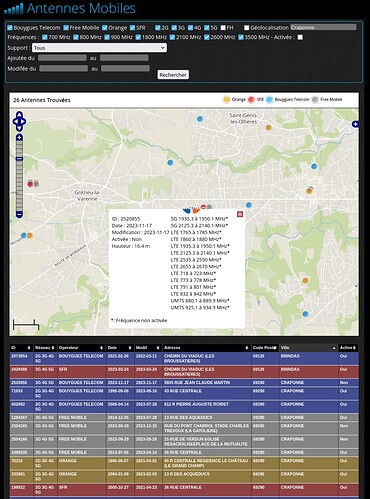Image resolution: width=370 pixels, height=499 pixels.
Task: Toggle the 4G network checkbox
Action: click(x=190, y=27)
